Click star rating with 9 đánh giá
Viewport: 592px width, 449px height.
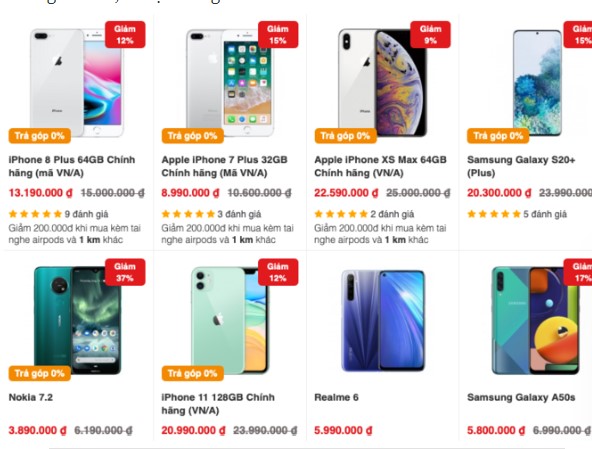(59, 214)
